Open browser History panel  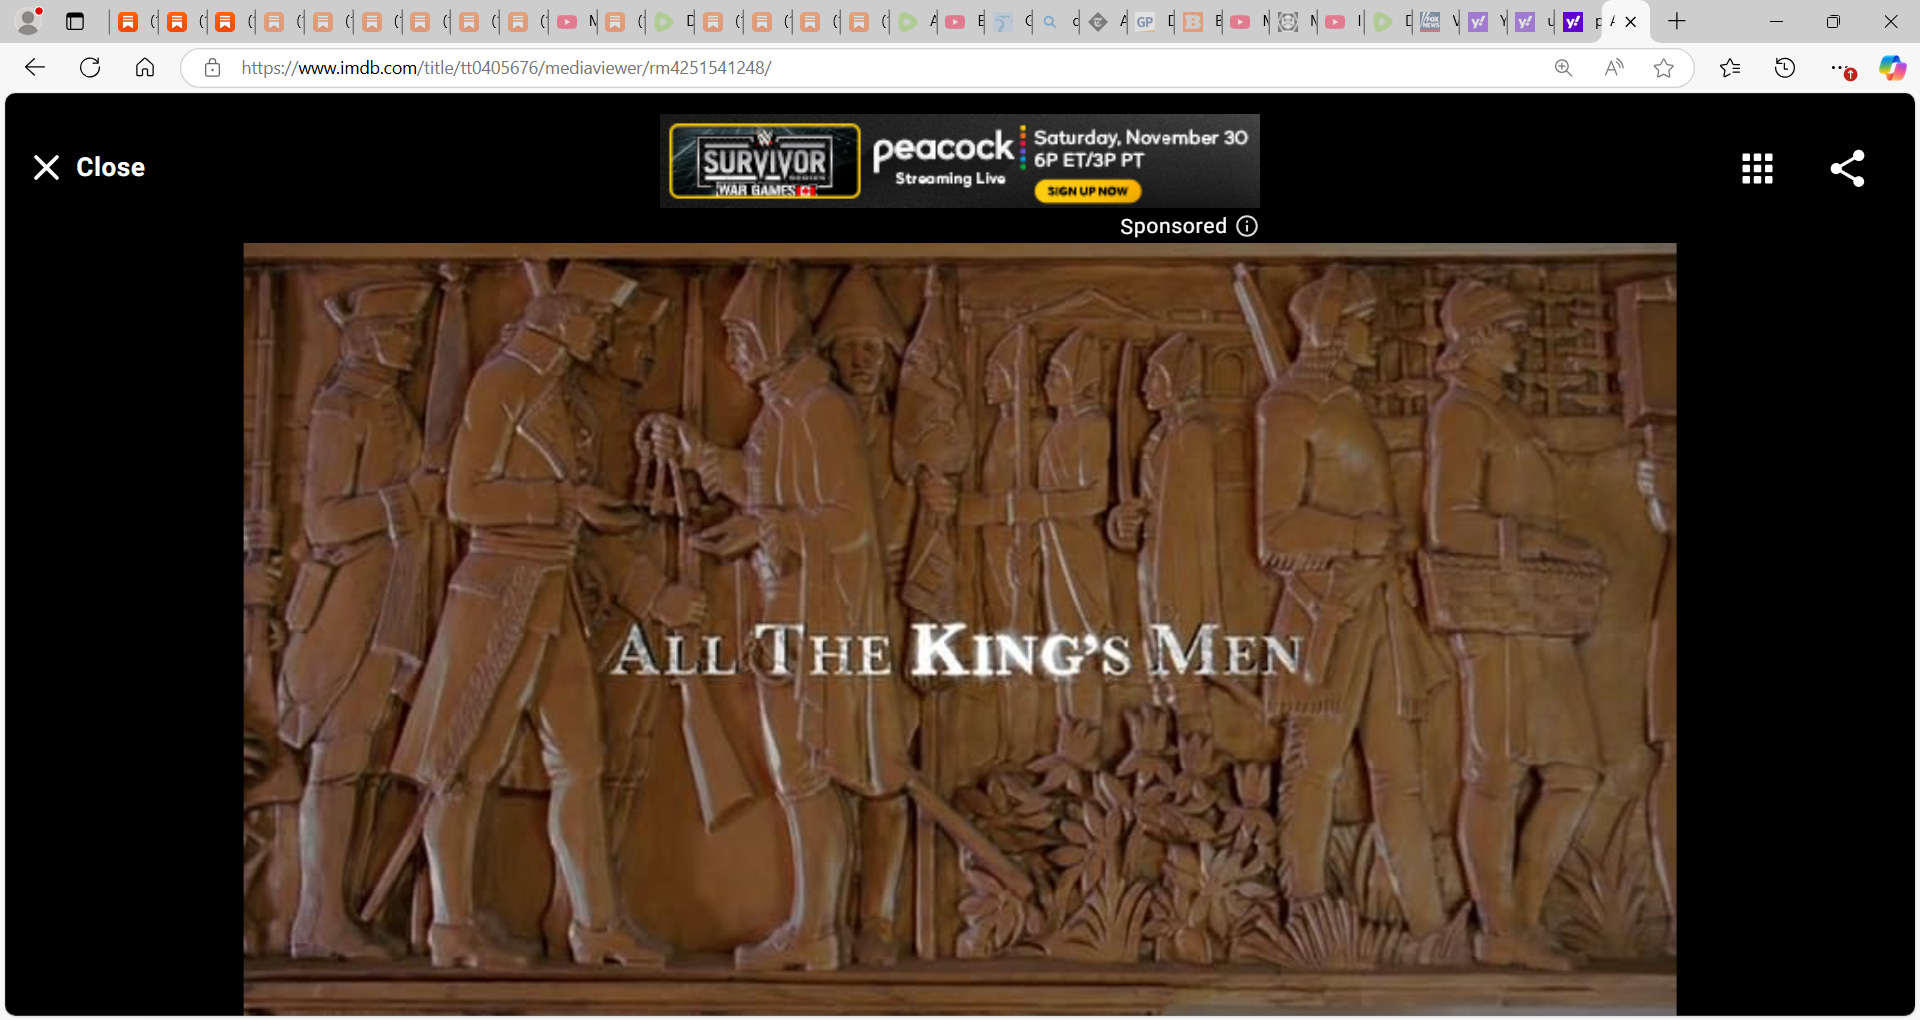click(1785, 68)
